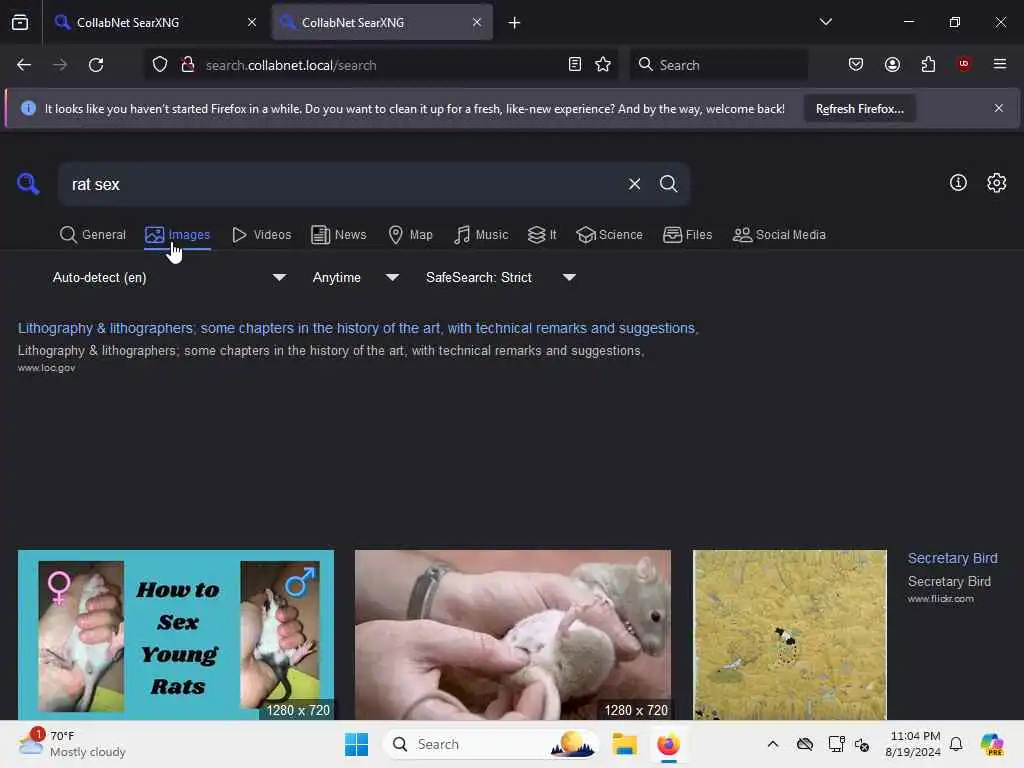Go back to previous page

pyautogui.click(x=24, y=65)
